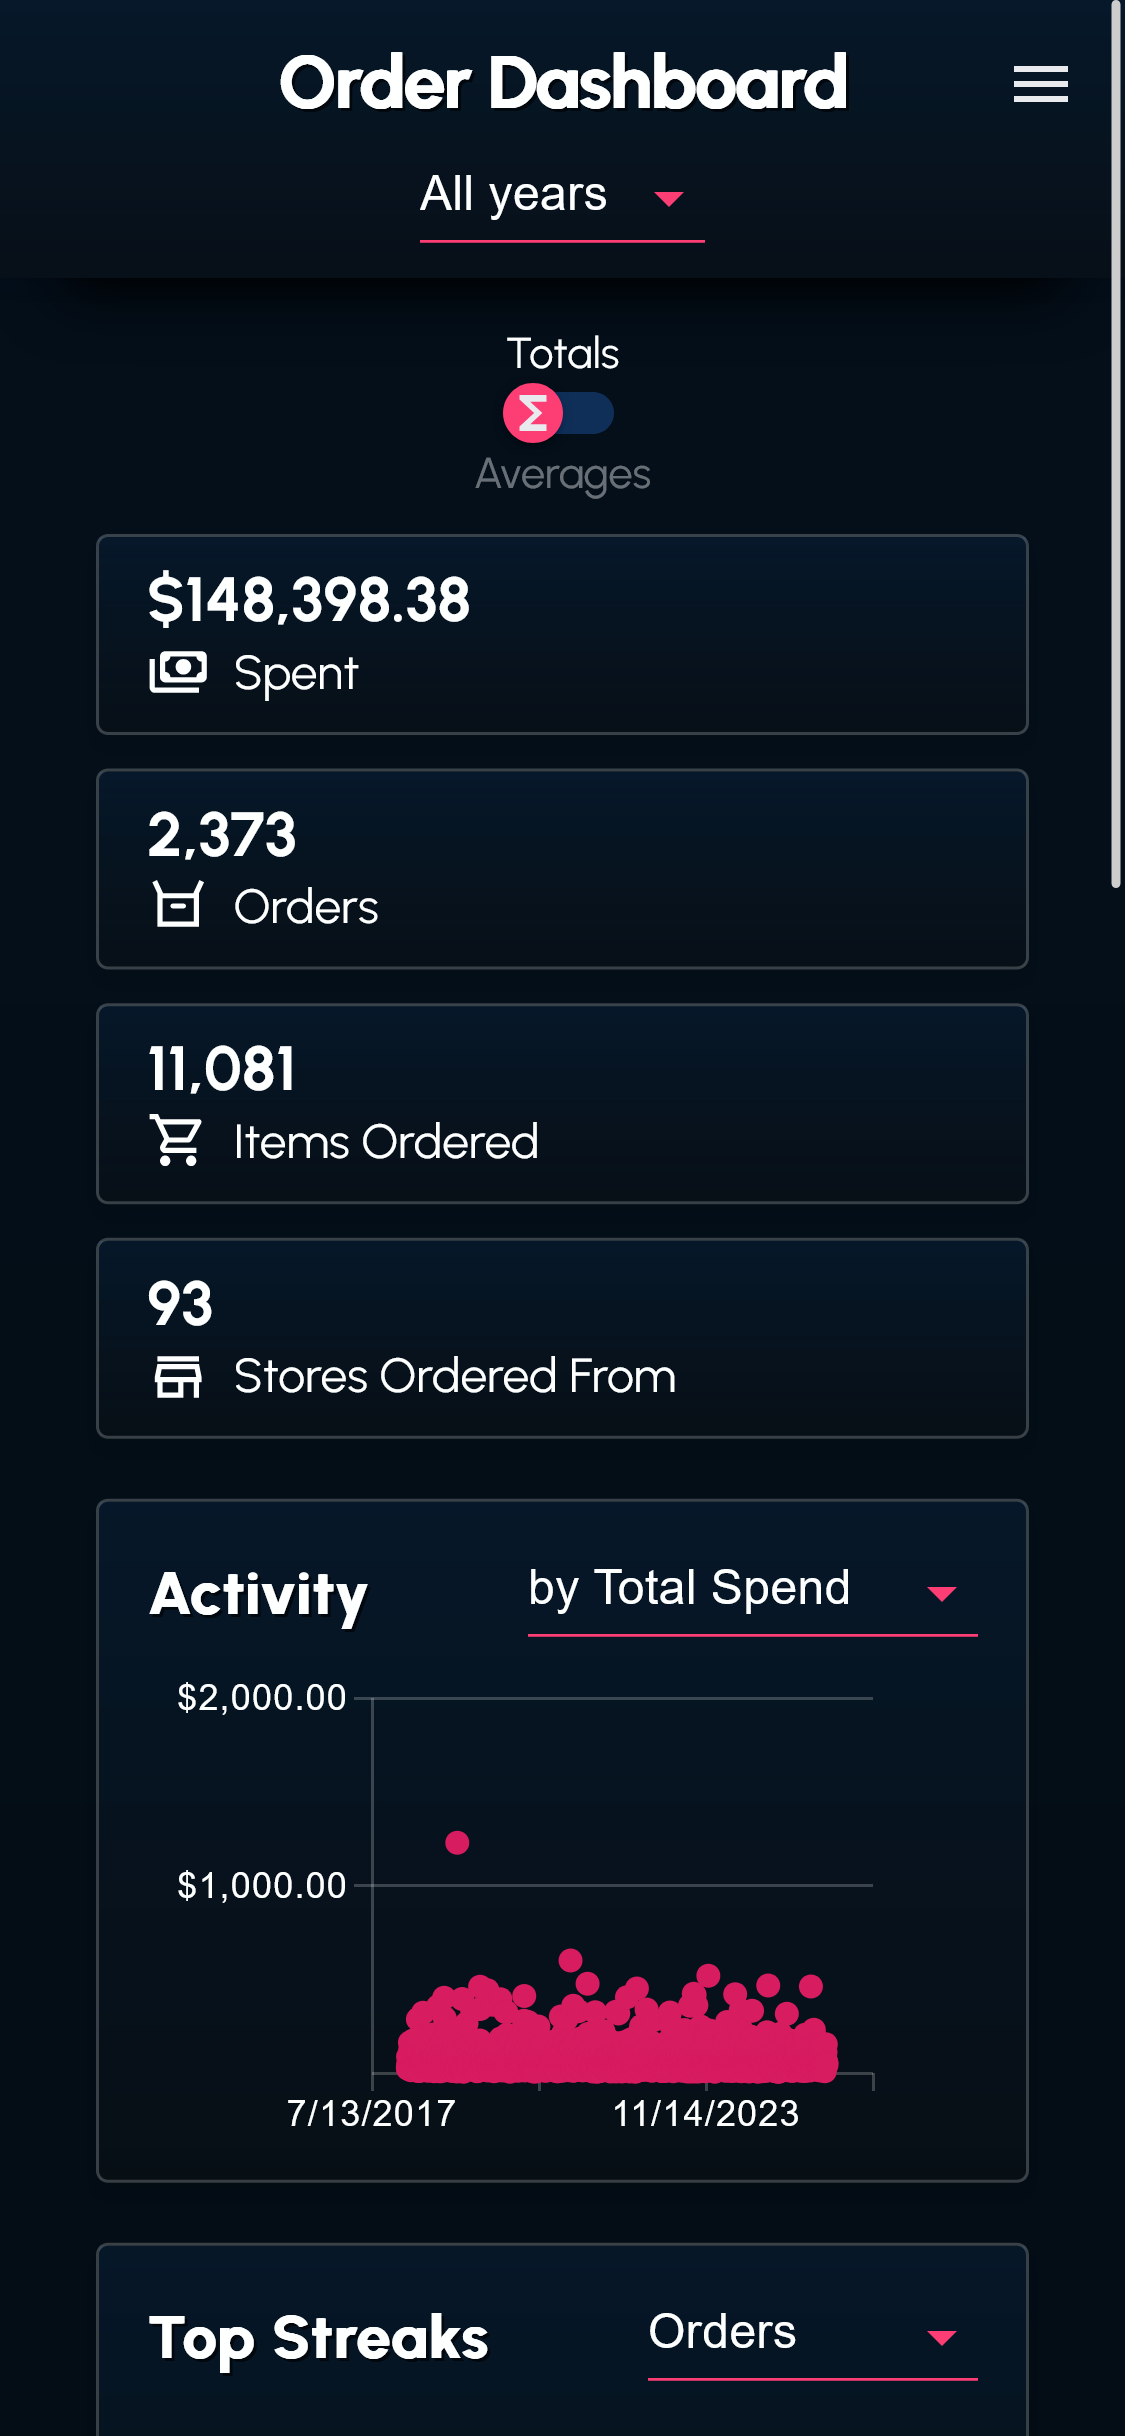The image size is (1125, 2436).
Task: Click the Order Dashboard title
Action: tap(562, 82)
